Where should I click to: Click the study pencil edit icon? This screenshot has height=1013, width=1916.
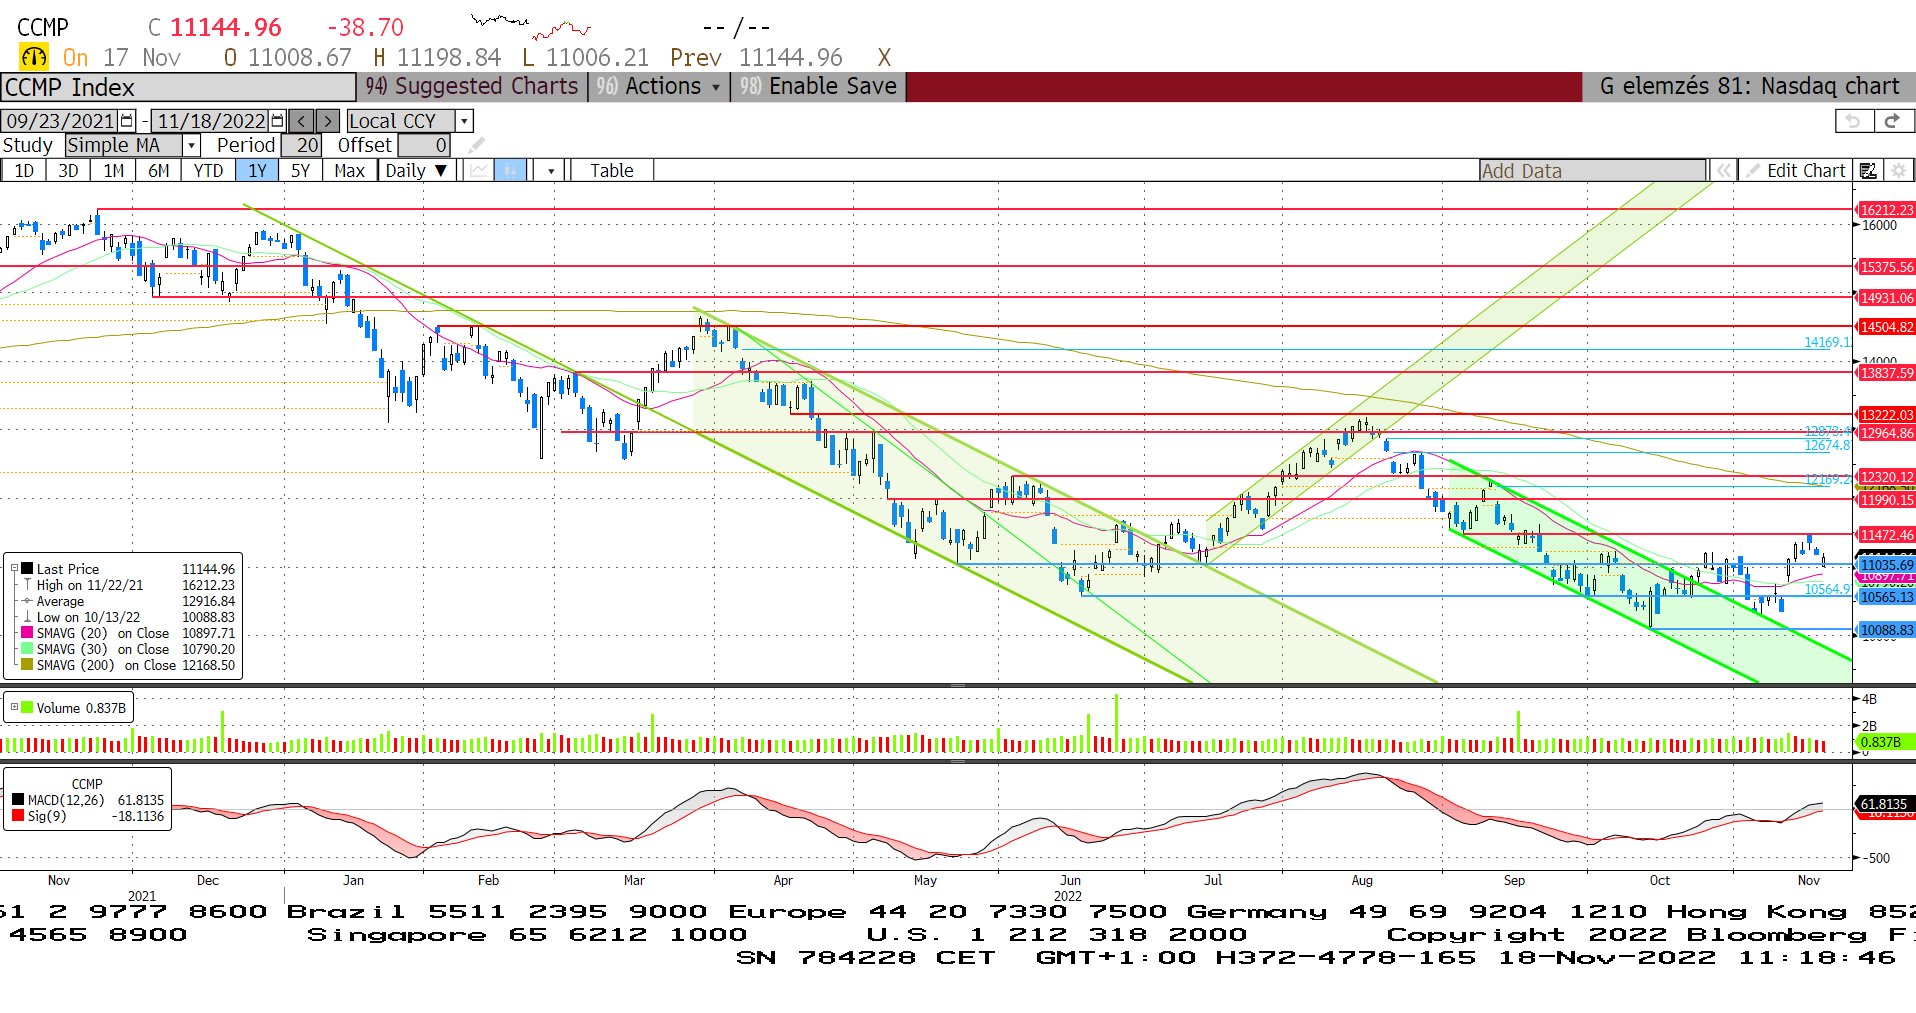tap(476, 146)
